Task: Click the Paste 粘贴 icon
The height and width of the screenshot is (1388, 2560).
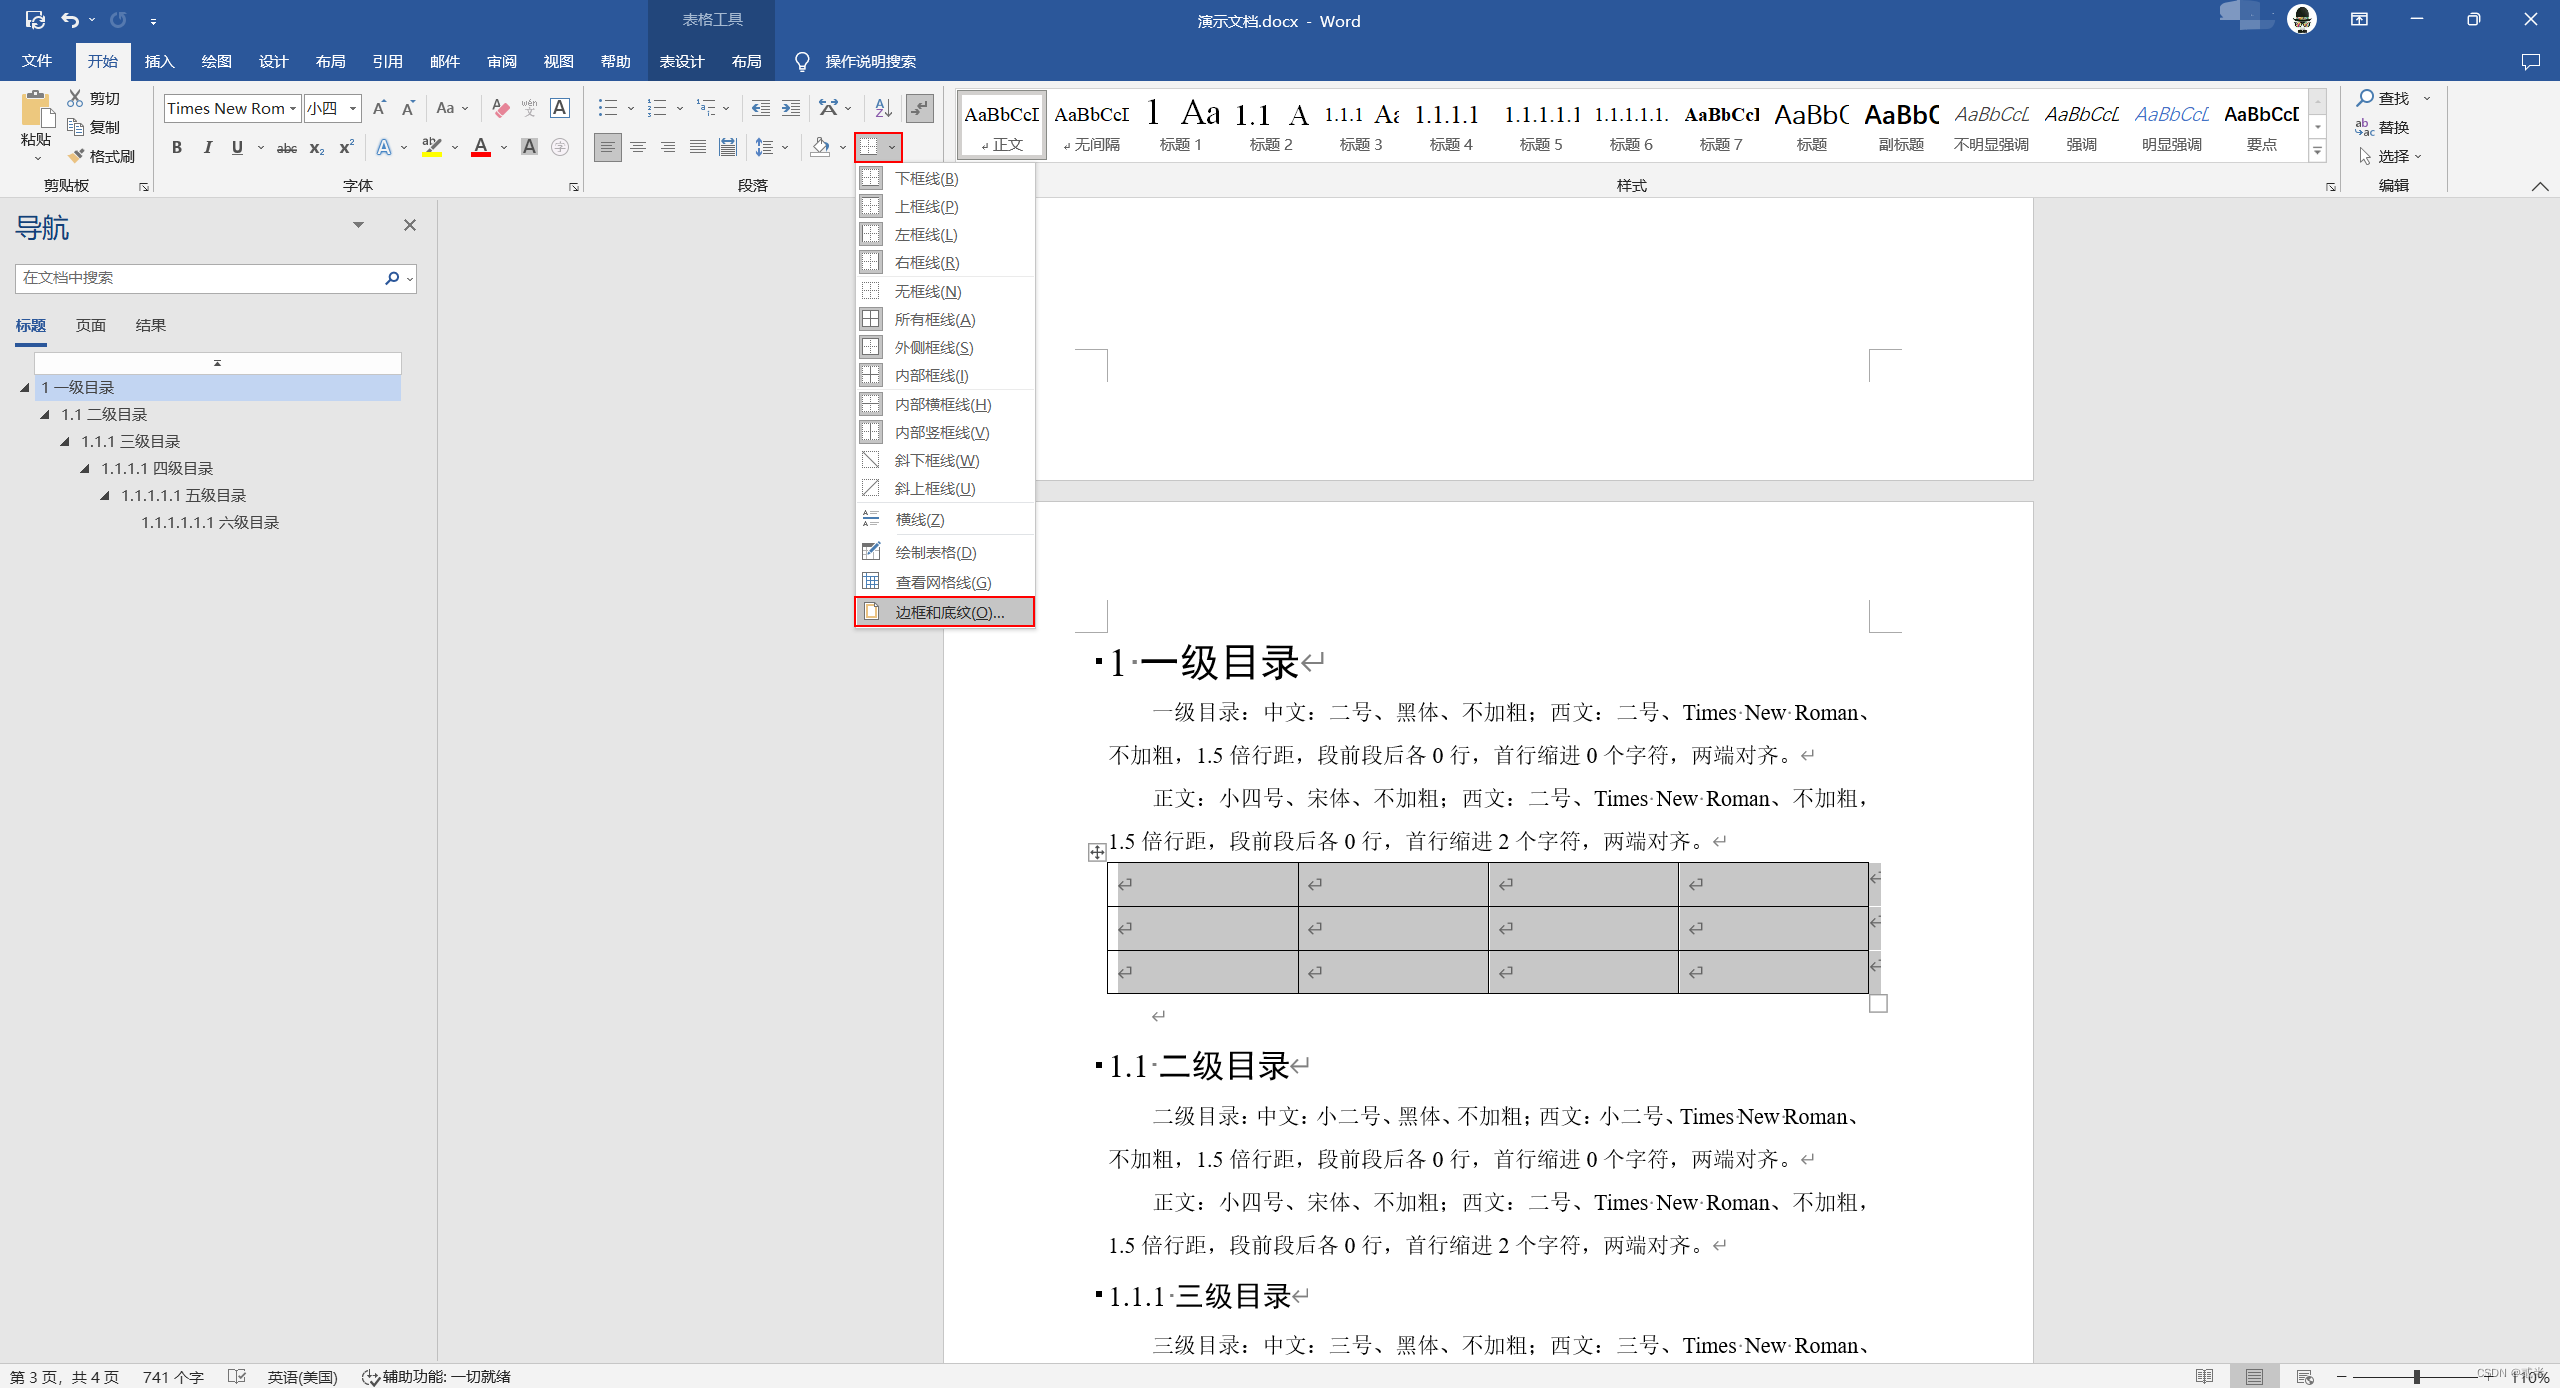Action: (36, 110)
